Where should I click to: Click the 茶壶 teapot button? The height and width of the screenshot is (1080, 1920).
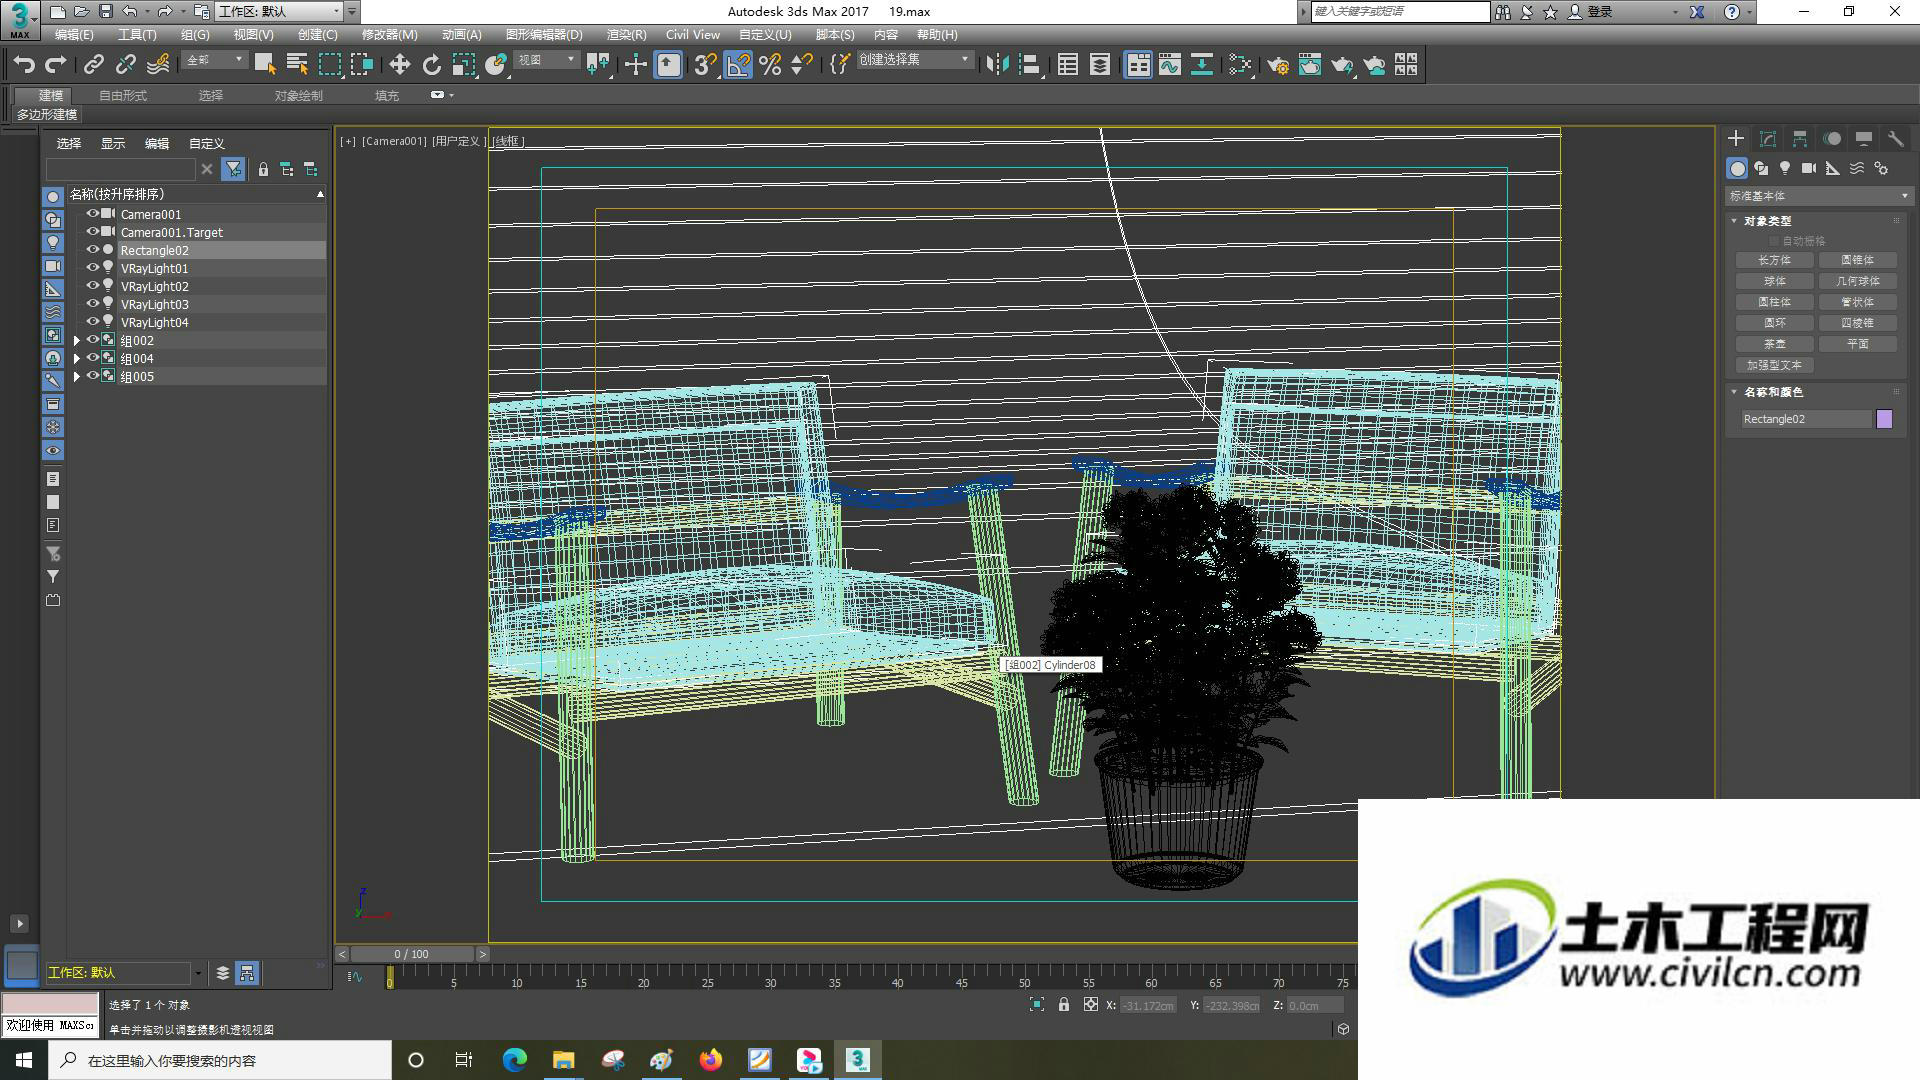click(x=1775, y=344)
